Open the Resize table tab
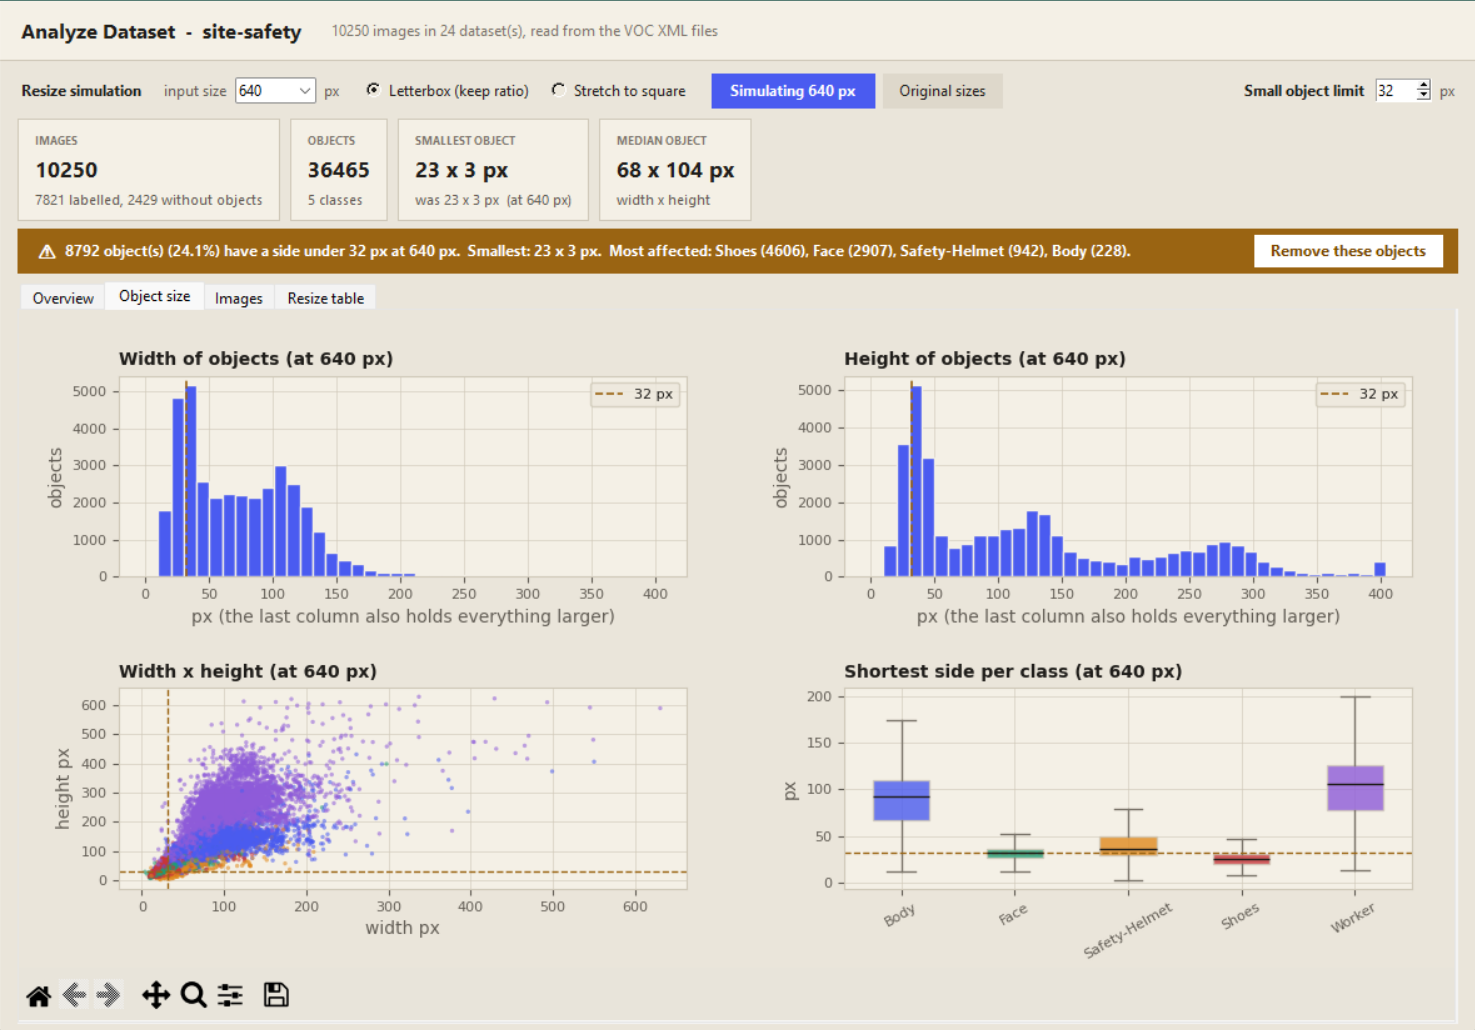The width and height of the screenshot is (1475, 1030). click(326, 298)
